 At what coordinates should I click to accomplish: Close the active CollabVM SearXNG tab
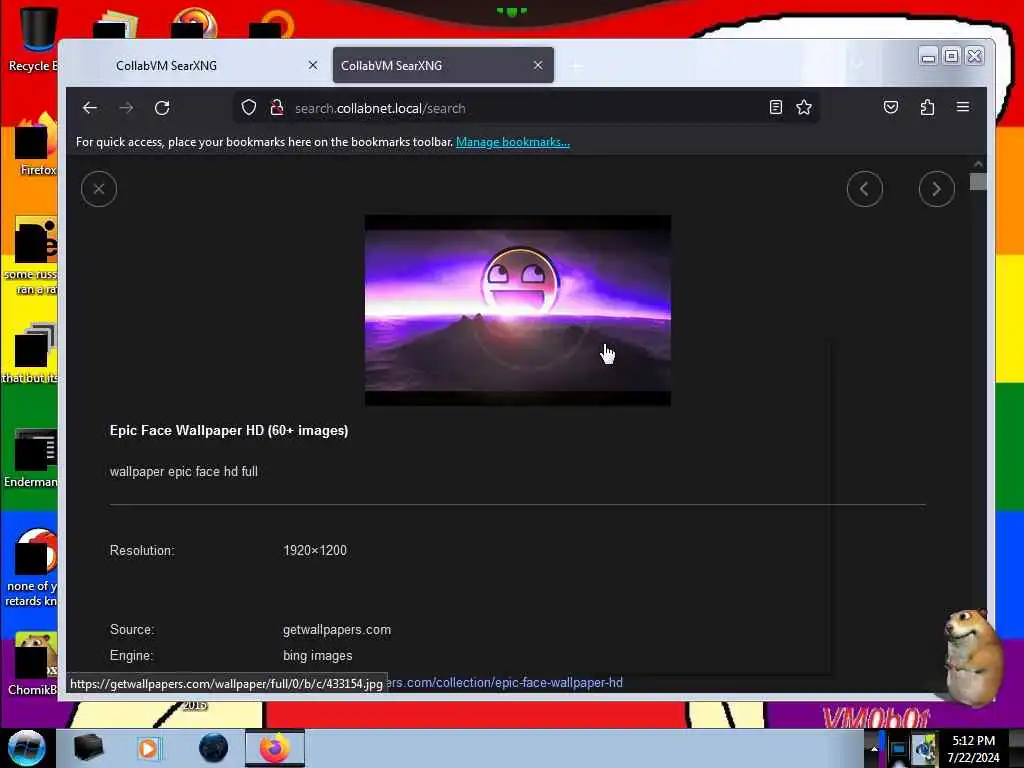point(537,65)
